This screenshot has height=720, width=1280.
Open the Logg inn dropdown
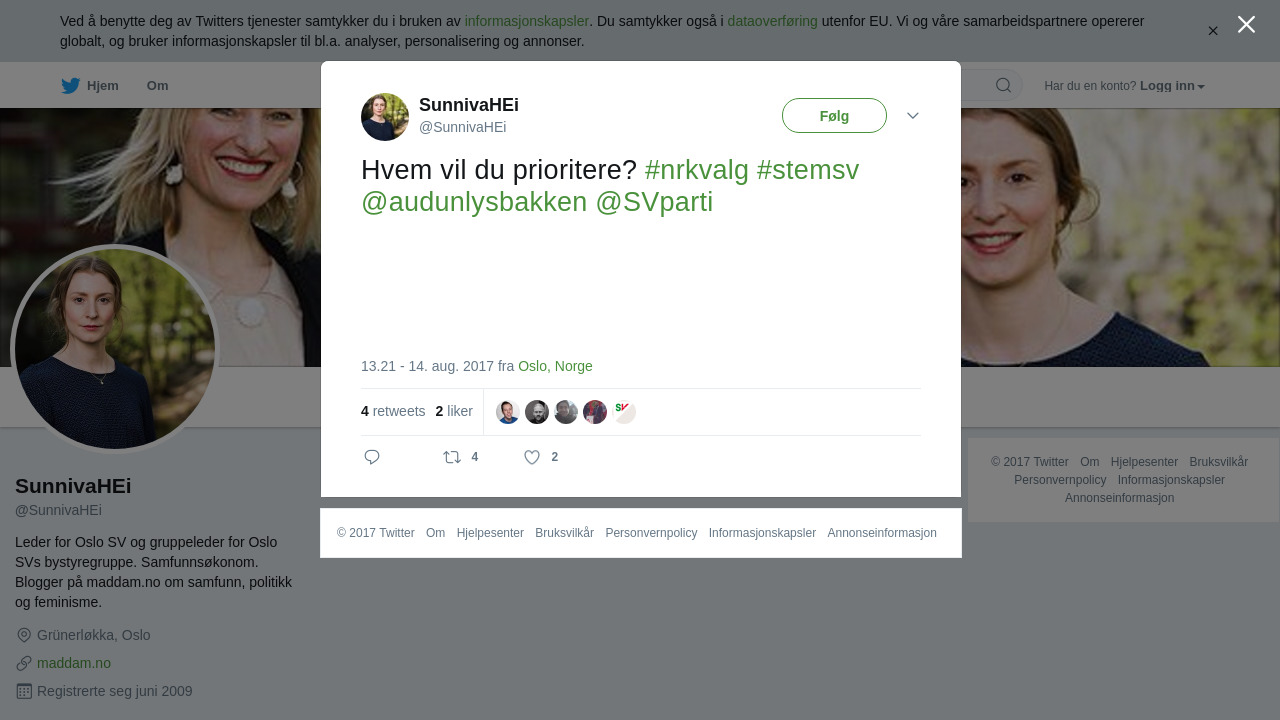tap(1172, 86)
